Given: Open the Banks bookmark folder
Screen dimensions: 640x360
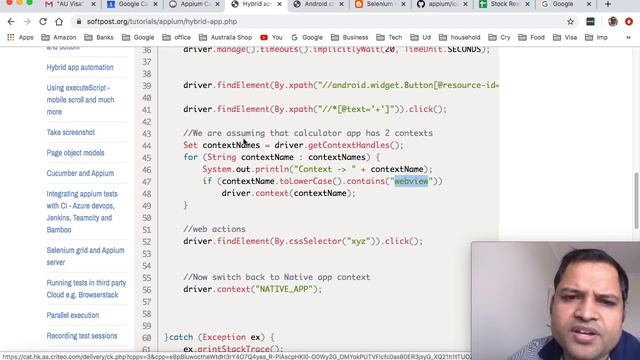Looking at the screenshot, I should (99, 37).
